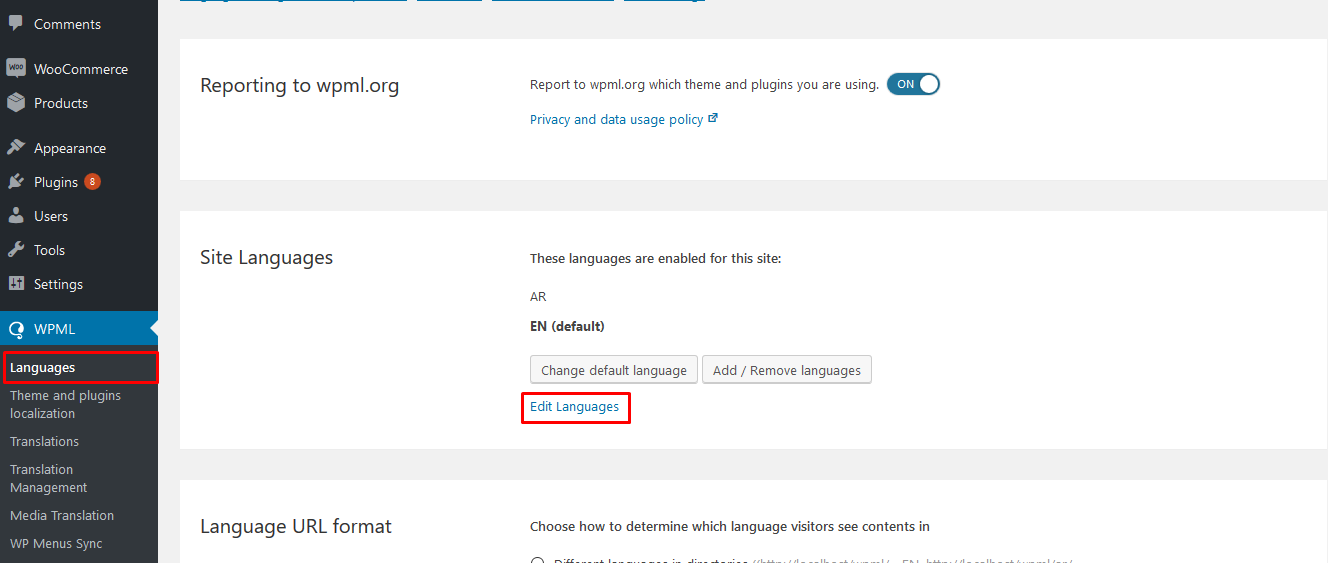Turn off reporting to wpml.org switch
The width and height of the screenshot is (1328, 563).
click(x=914, y=84)
